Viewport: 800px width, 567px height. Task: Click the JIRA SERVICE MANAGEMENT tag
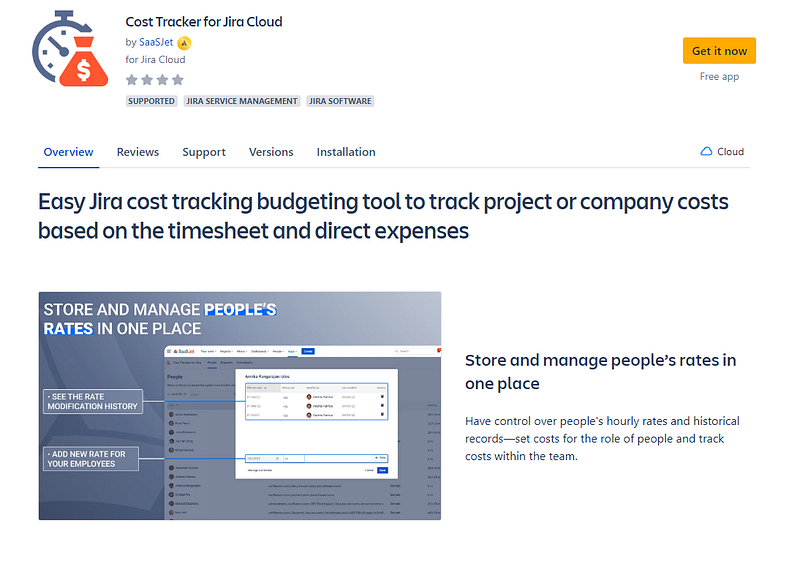(242, 101)
